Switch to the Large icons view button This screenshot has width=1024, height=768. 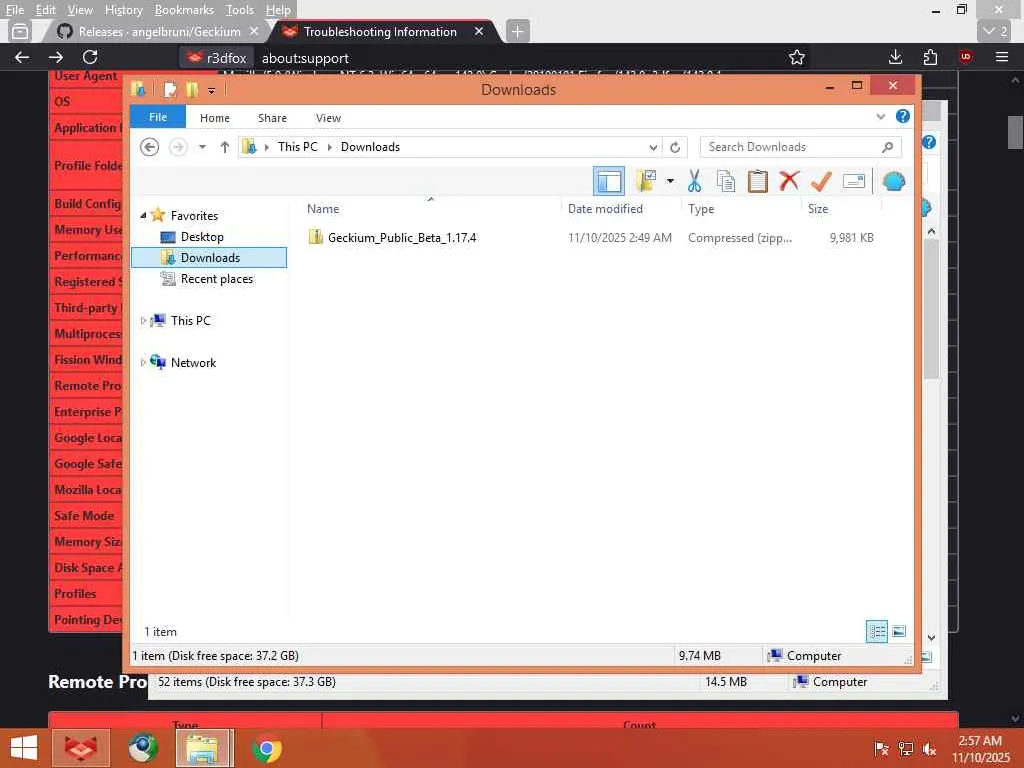click(899, 632)
